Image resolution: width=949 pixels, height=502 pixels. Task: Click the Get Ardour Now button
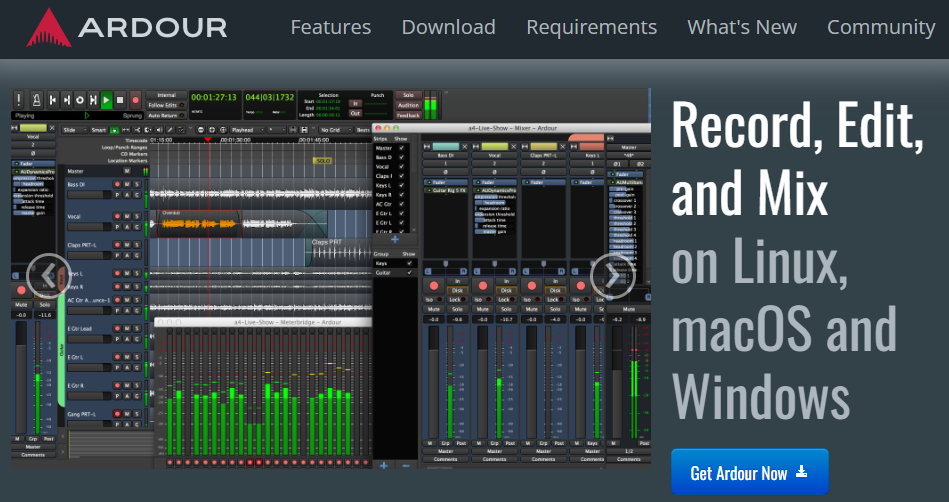(749, 472)
